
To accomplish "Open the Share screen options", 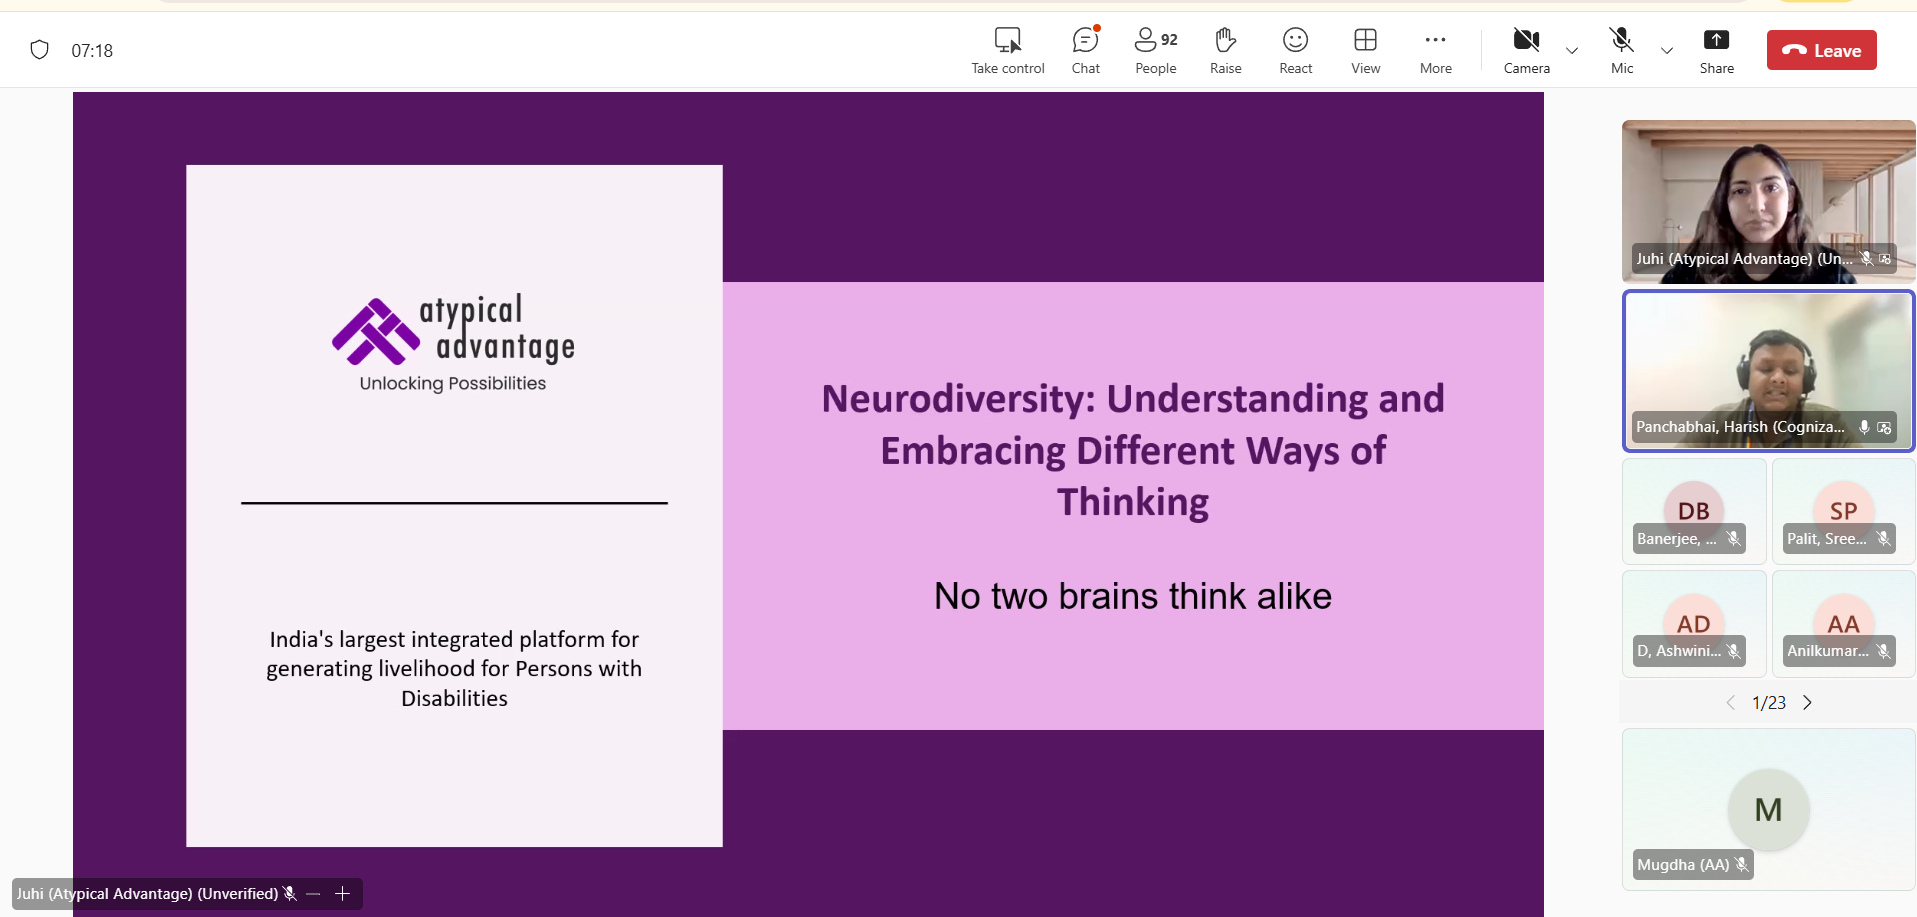I will point(1717,49).
